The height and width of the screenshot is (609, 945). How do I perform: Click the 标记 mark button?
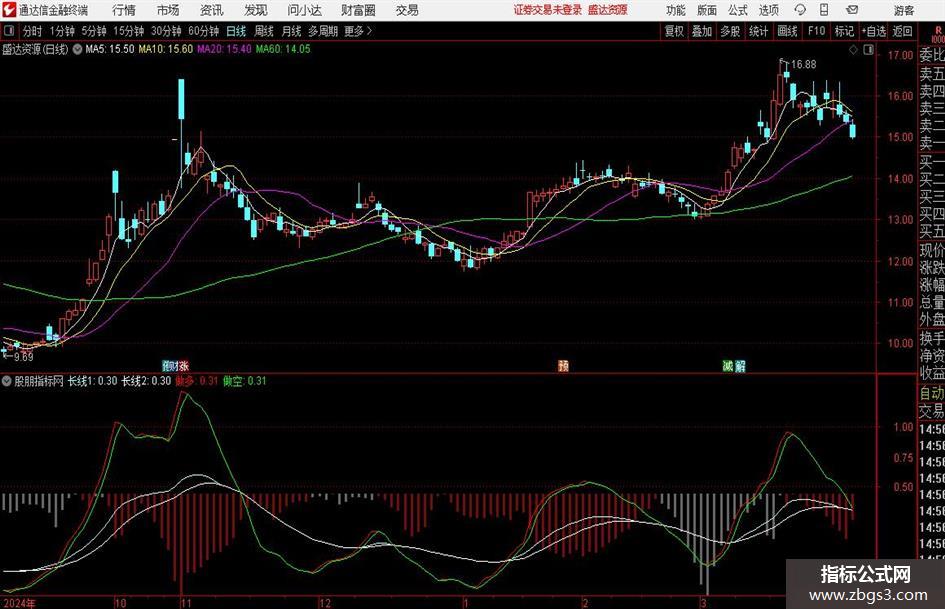click(844, 31)
